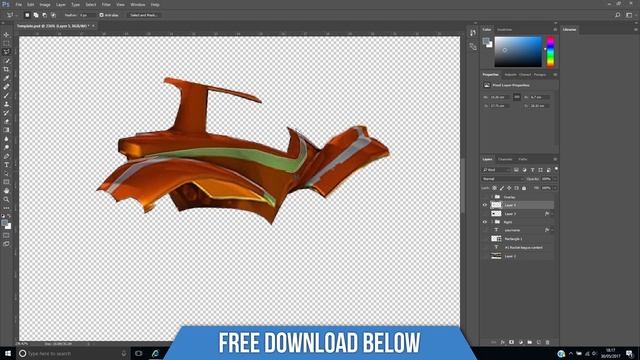
Task: Select the Zoom tool
Action: pos(7,200)
